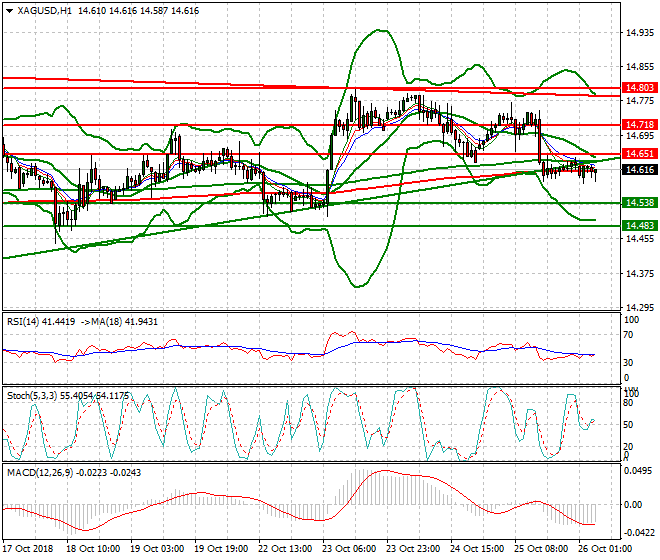Click the 14.375 price scale value
Screen dimensions: 660x560
click(x=640, y=274)
